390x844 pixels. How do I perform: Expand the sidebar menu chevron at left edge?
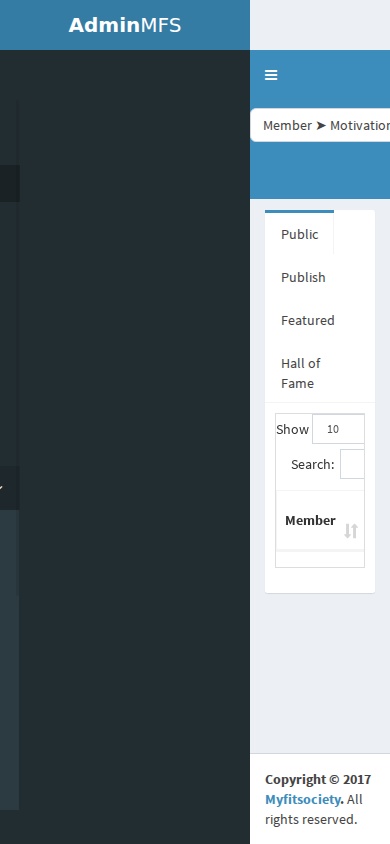coord(2,488)
